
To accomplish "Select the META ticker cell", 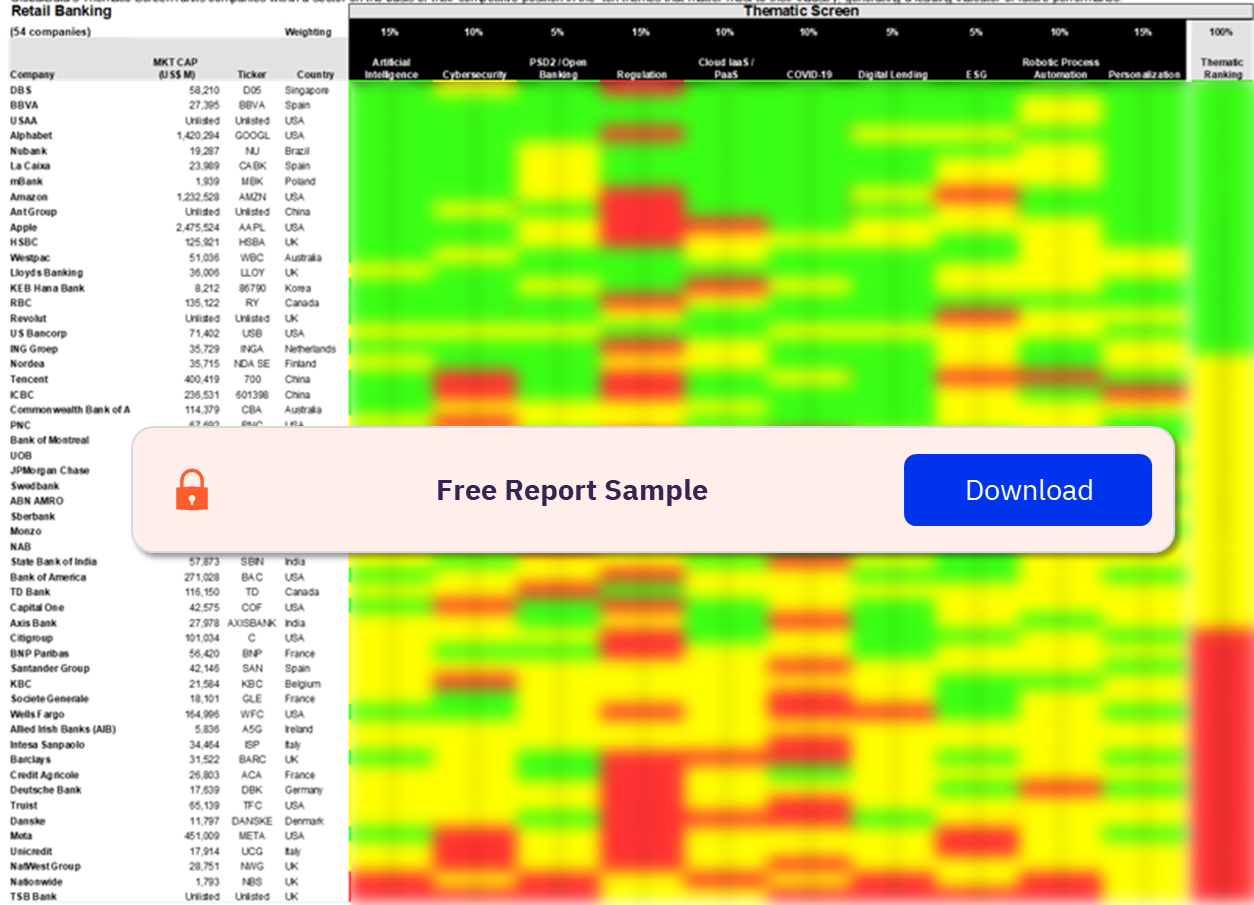I will 252,836.
